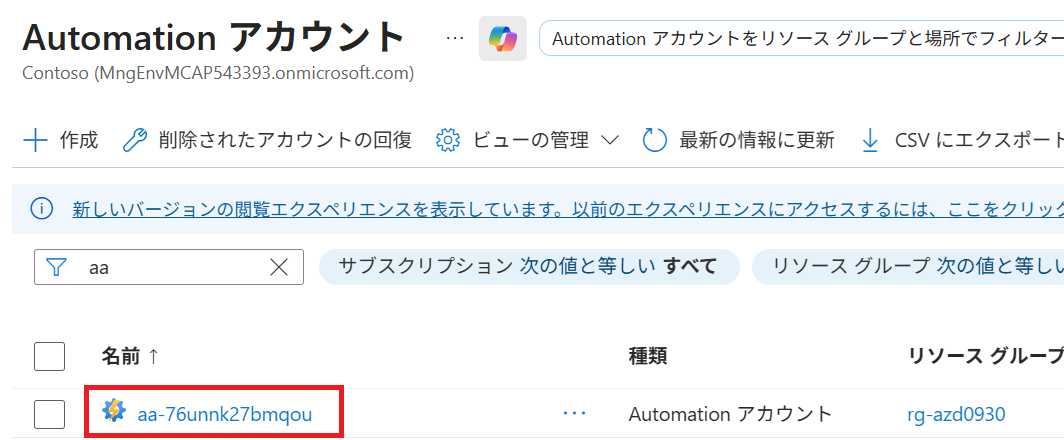Open the Copilot icon next to the title

(x=503, y=39)
